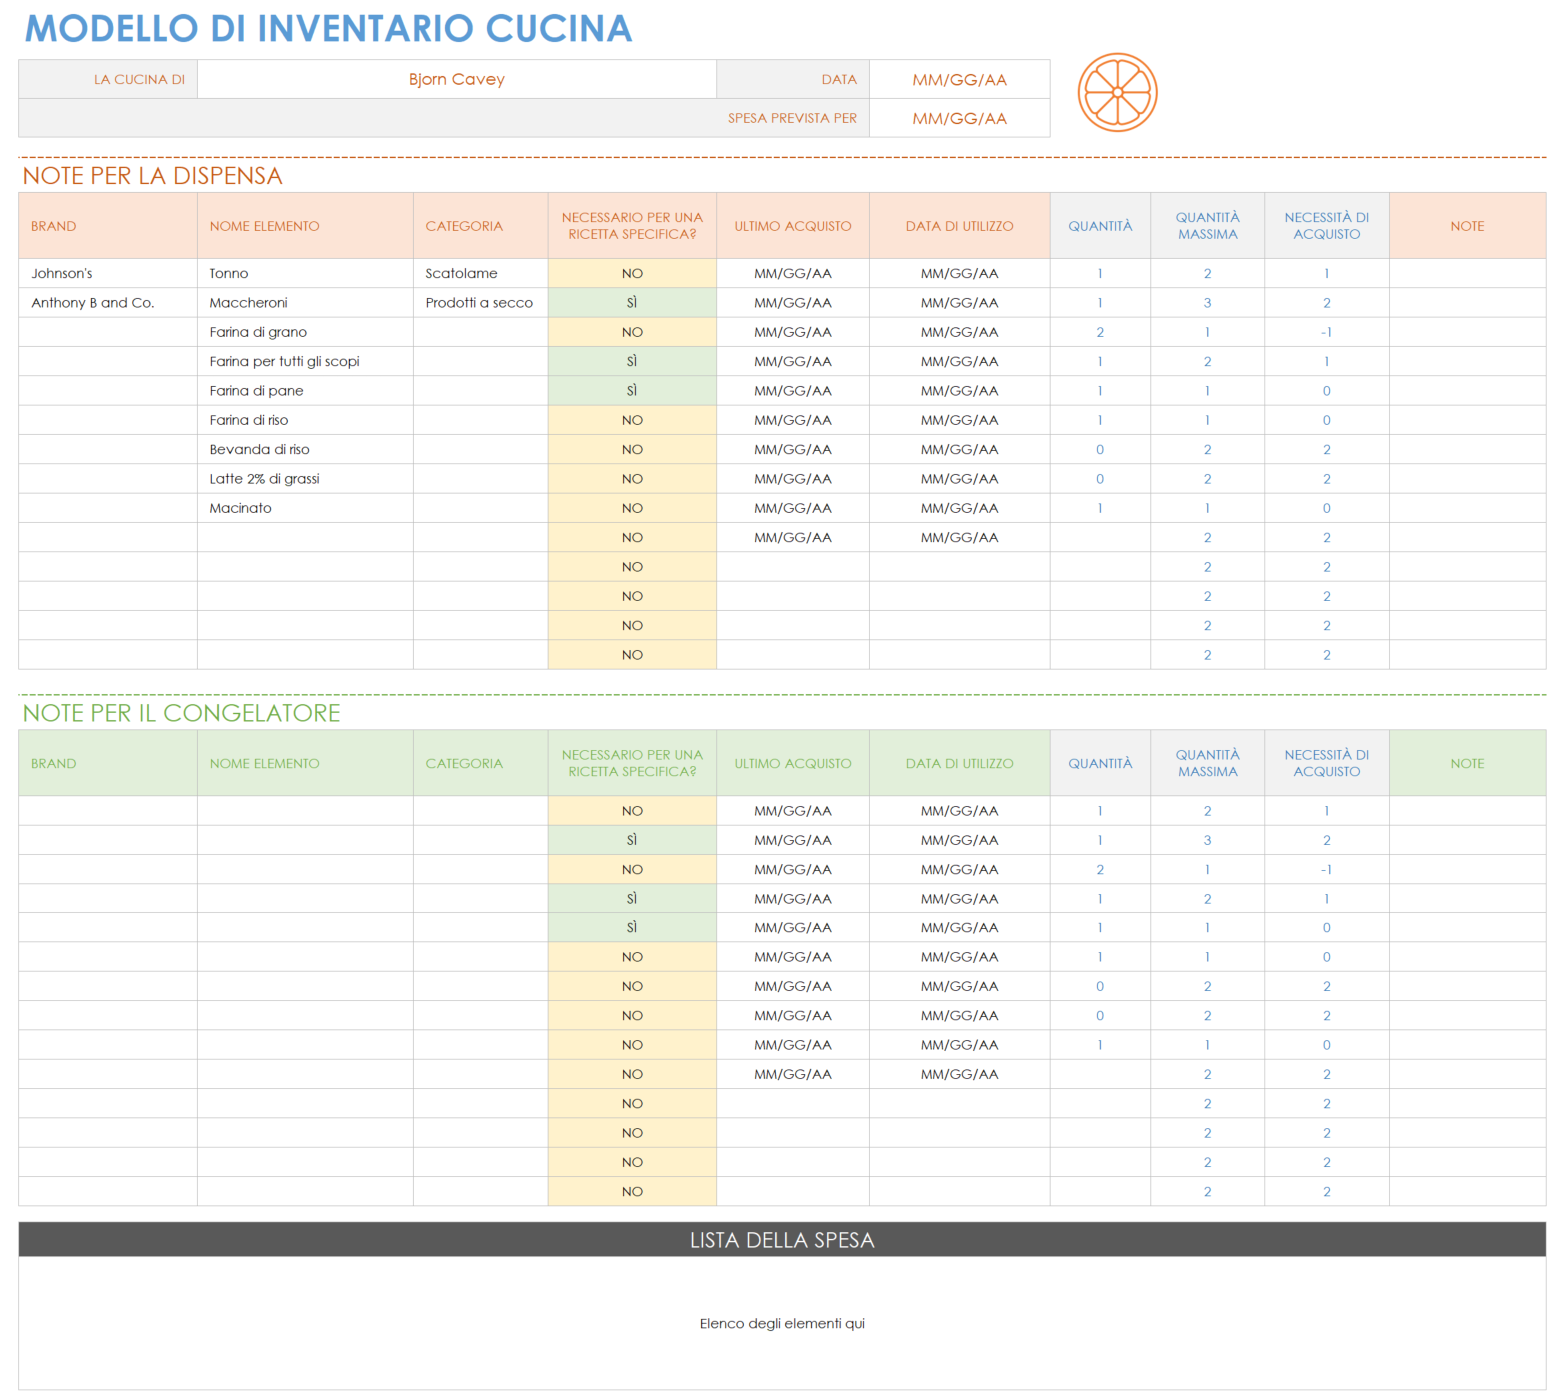Click the NOTE header in the congelatore table
This screenshot has height=1398, width=1559.
tap(1467, 763)
